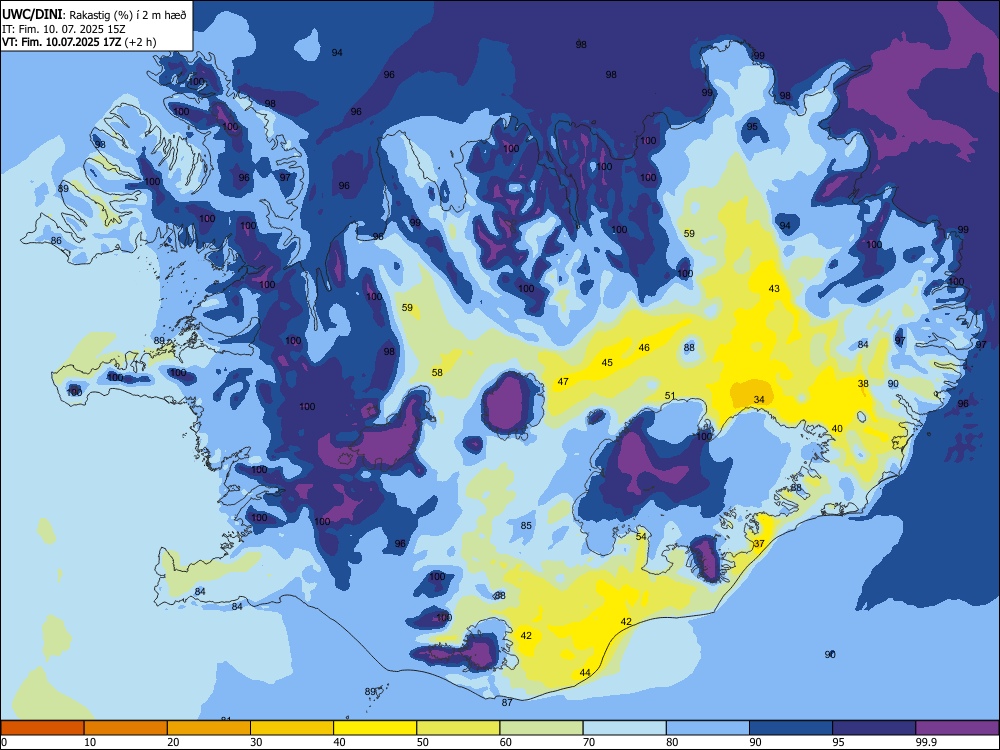Screen dimensions: 1000x750
Task: Select the legend tick label 50
Action: coord(422,742)
